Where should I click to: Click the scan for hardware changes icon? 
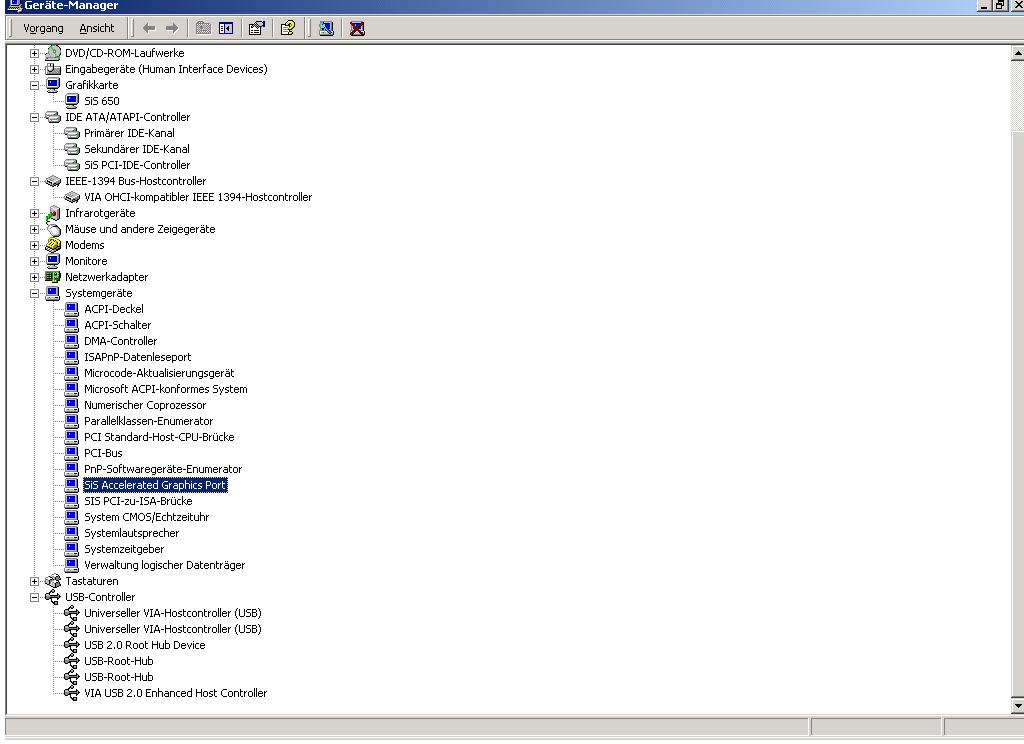[327, 28]
